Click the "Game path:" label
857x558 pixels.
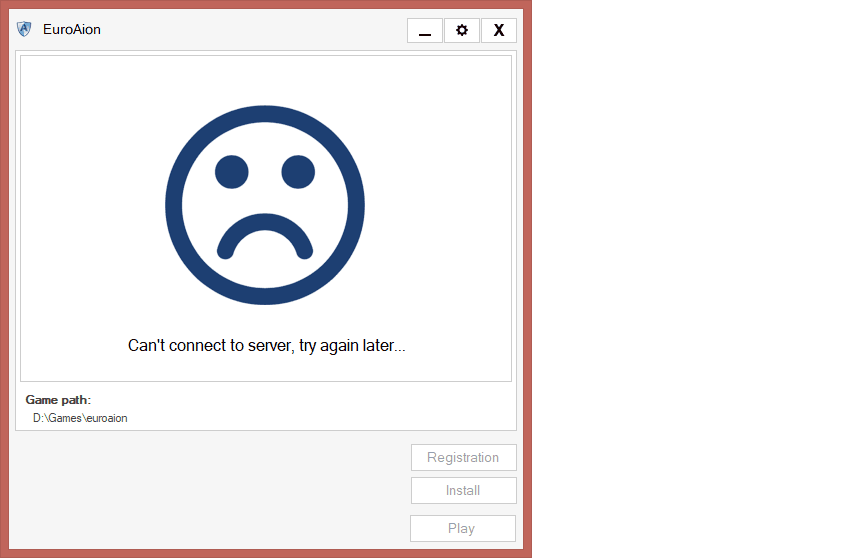58,400
